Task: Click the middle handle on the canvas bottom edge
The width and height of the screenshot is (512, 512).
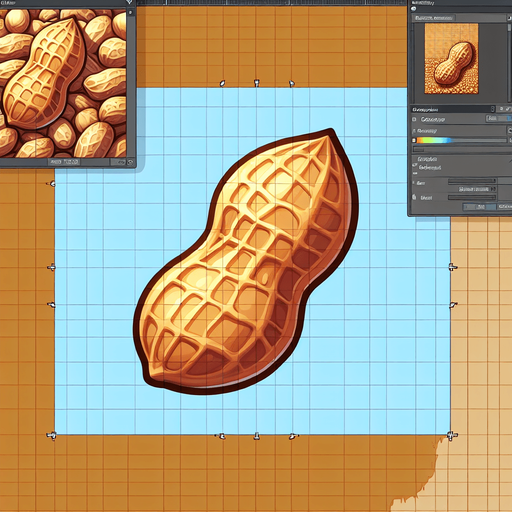Action: [256, 436]
